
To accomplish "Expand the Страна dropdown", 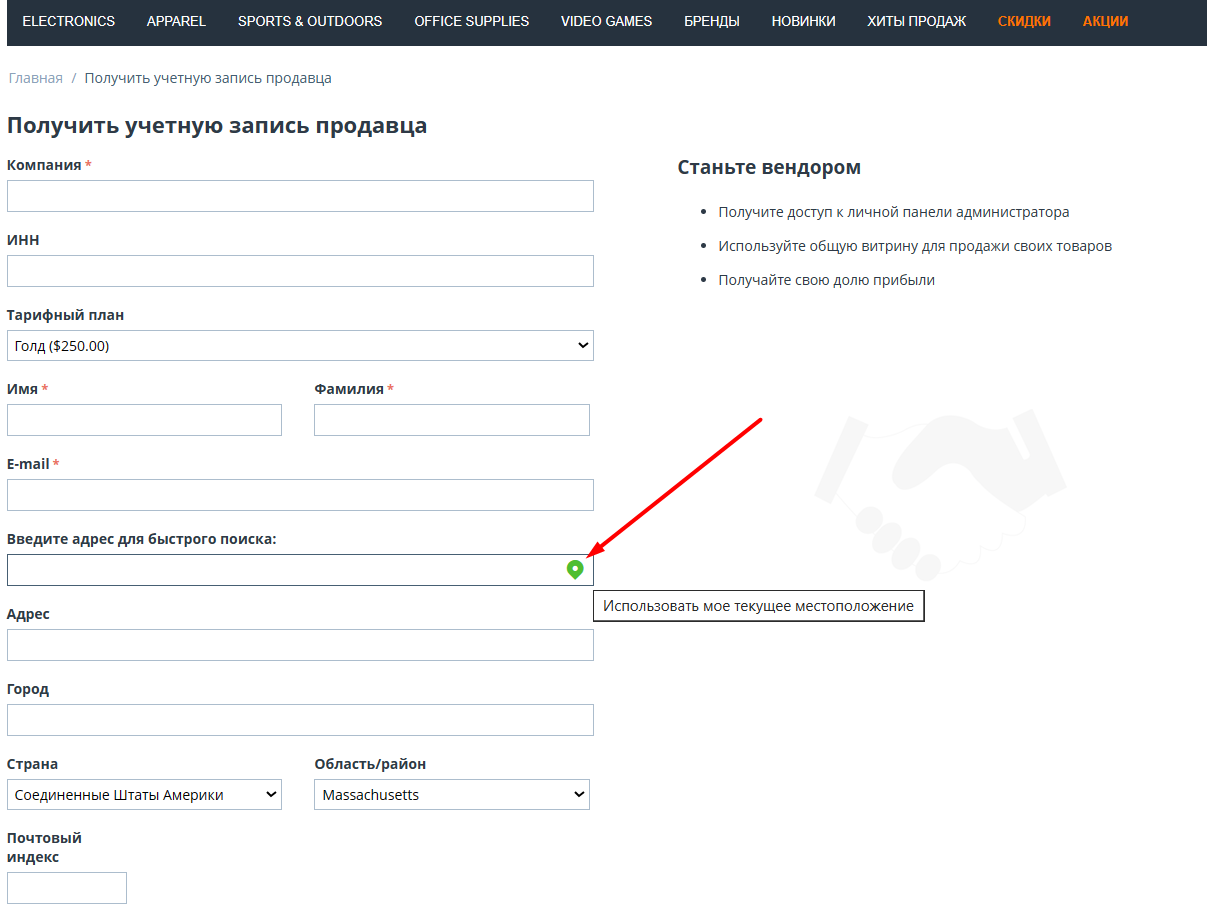I will tap(144, 795).
